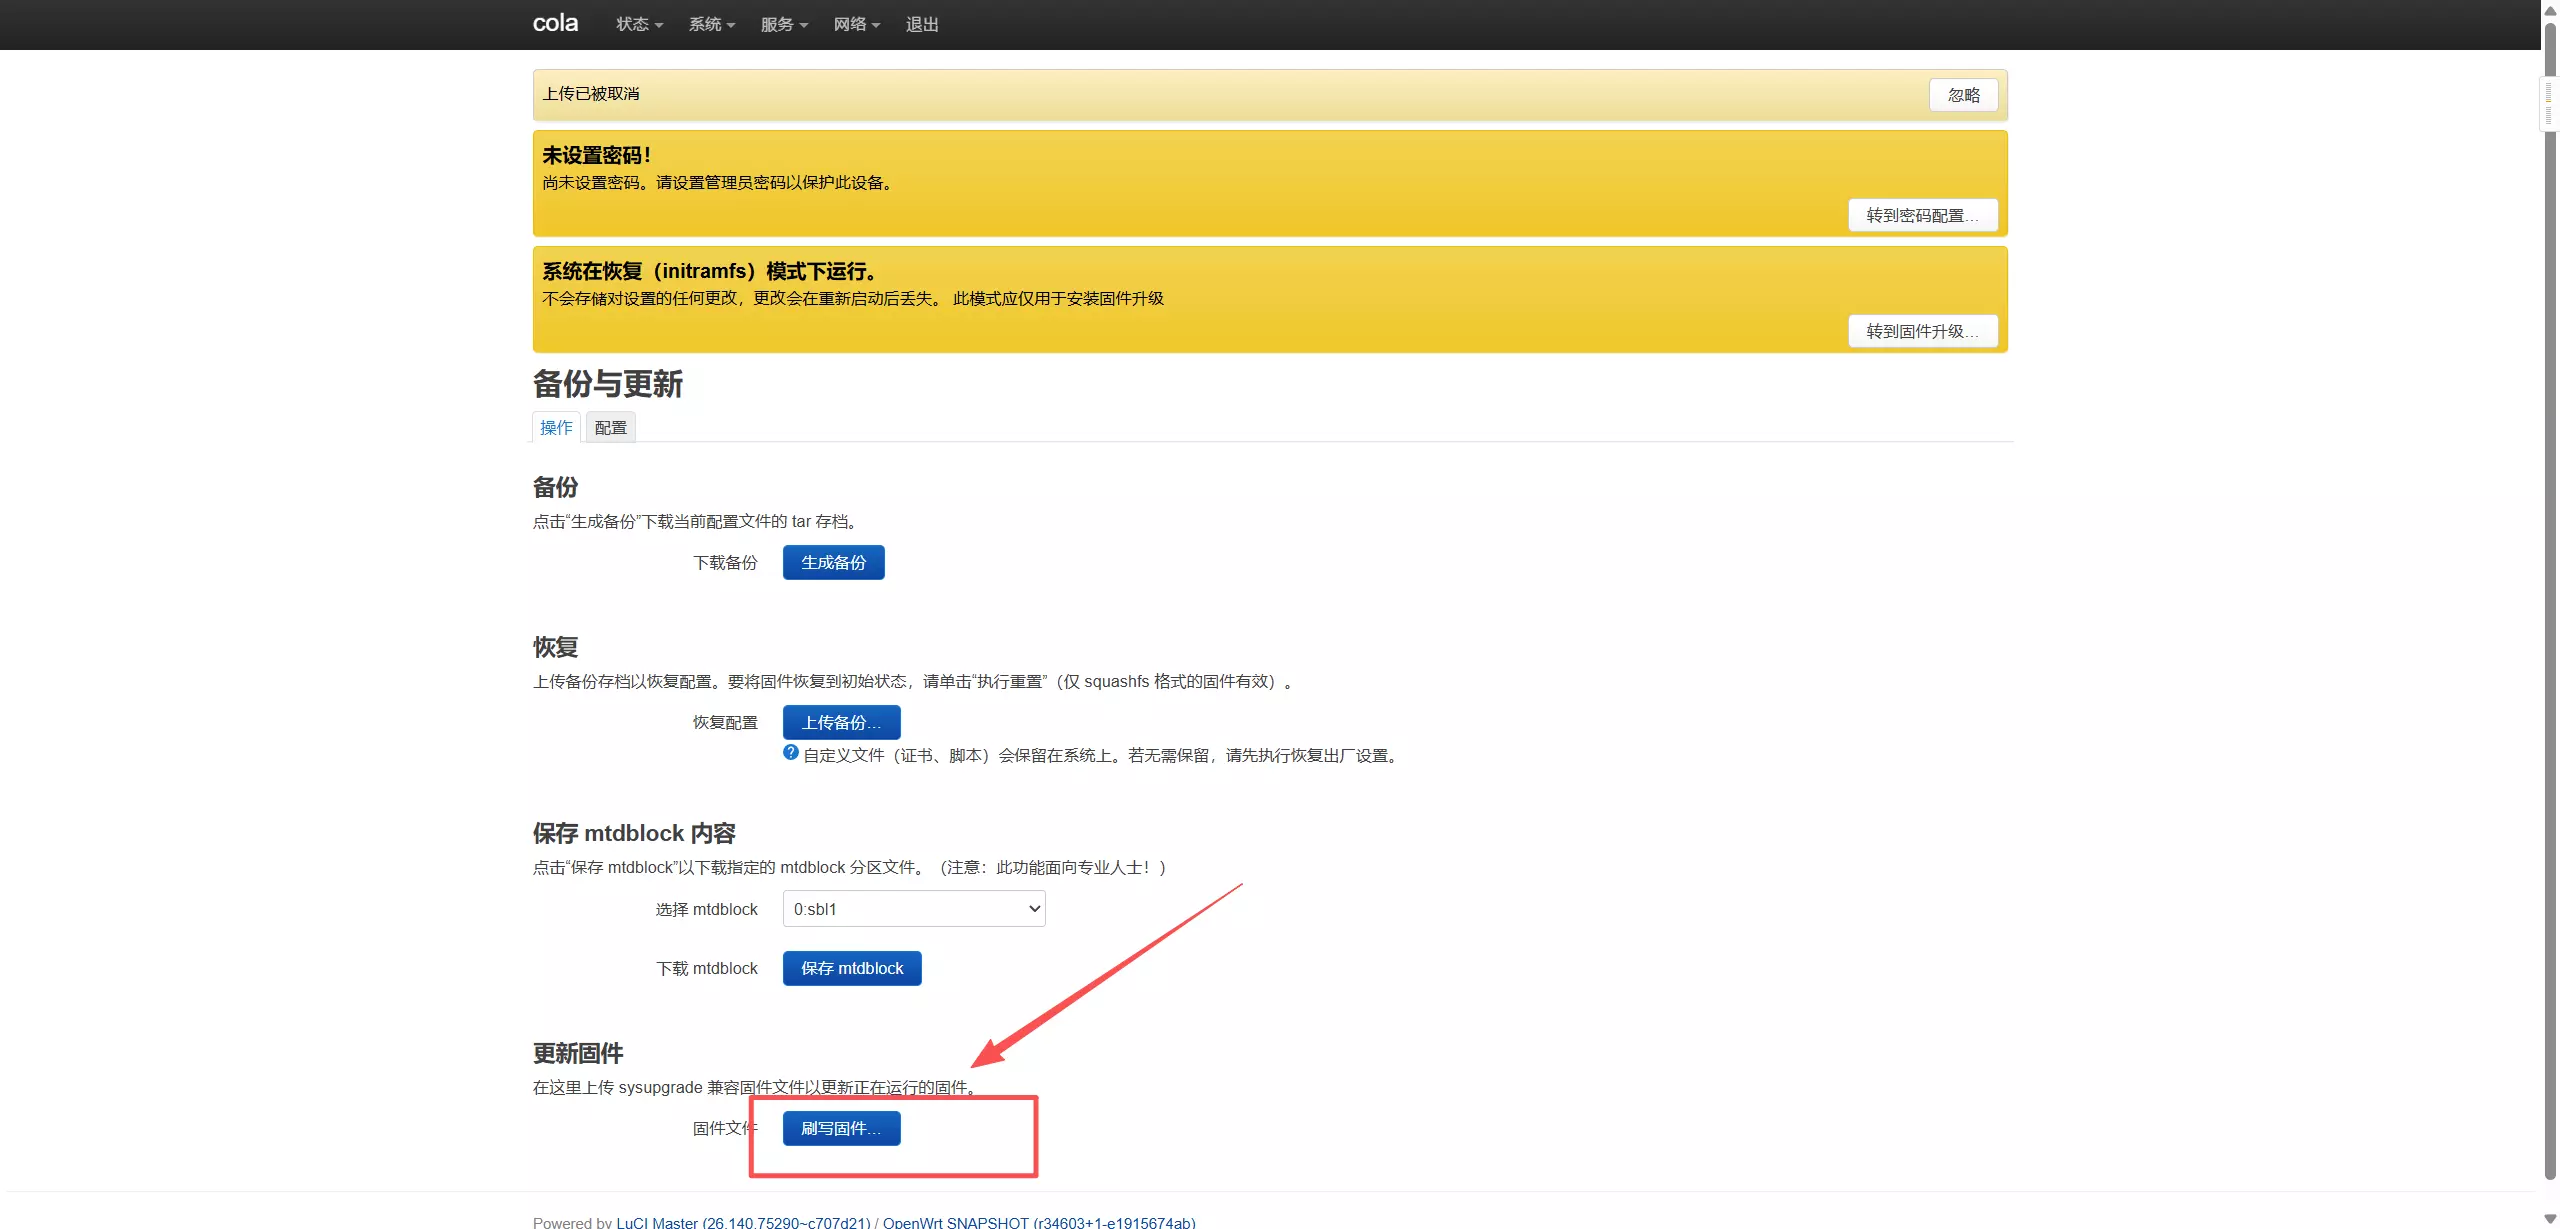Click the 保存 mtdblock 内容 heading
Viewport: 2560px width, 1229px height.
coord(634,833)
